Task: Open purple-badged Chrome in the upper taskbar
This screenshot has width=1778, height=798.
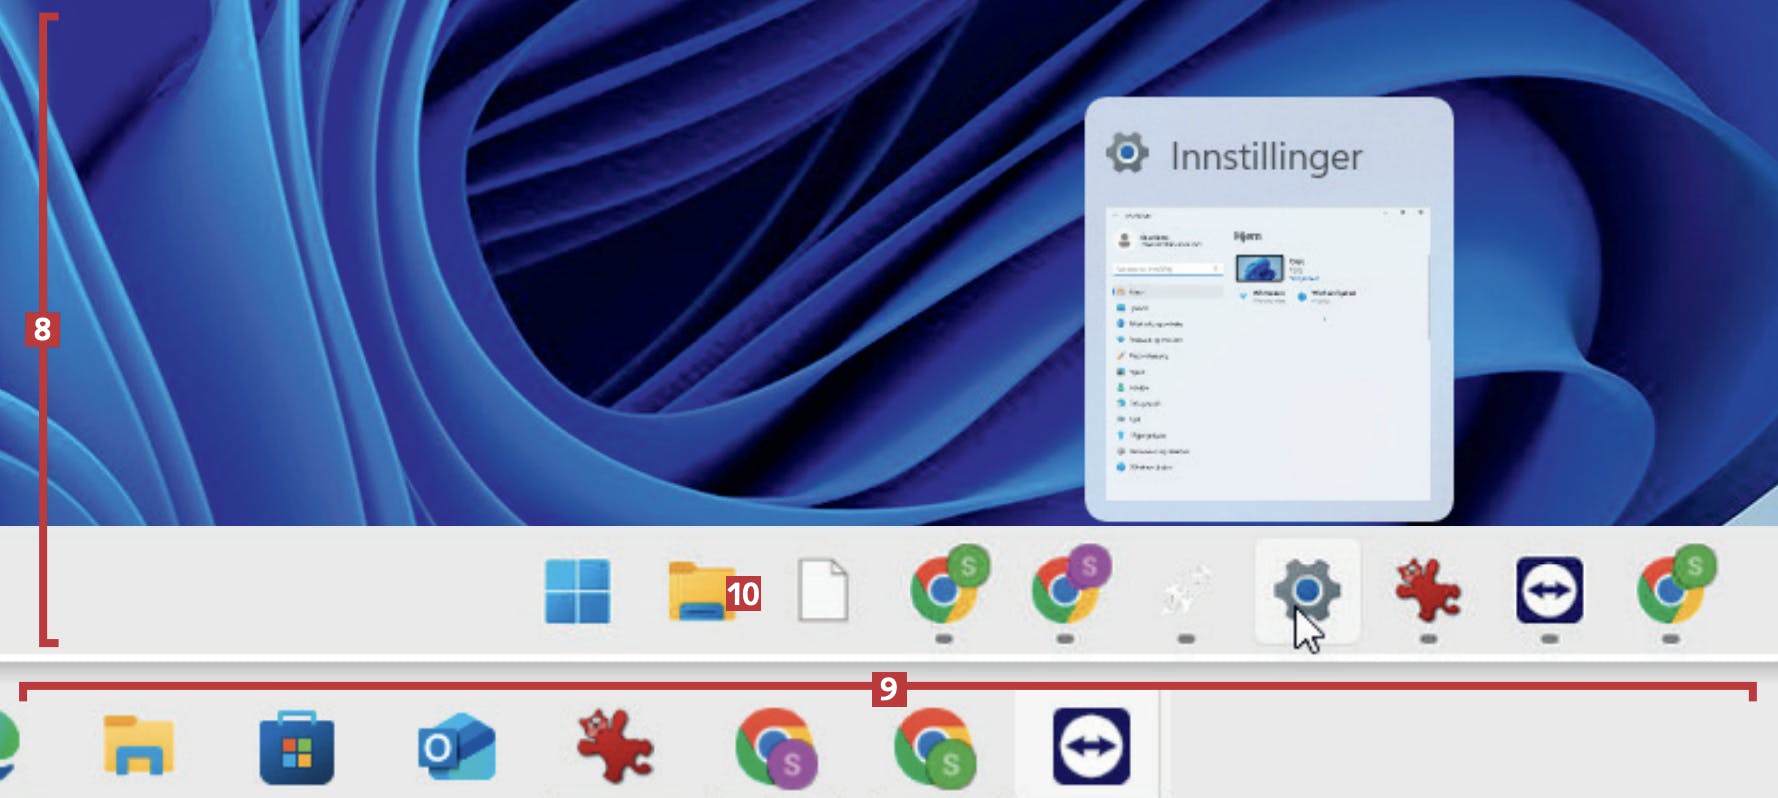Action: (x=1066, y=589)
